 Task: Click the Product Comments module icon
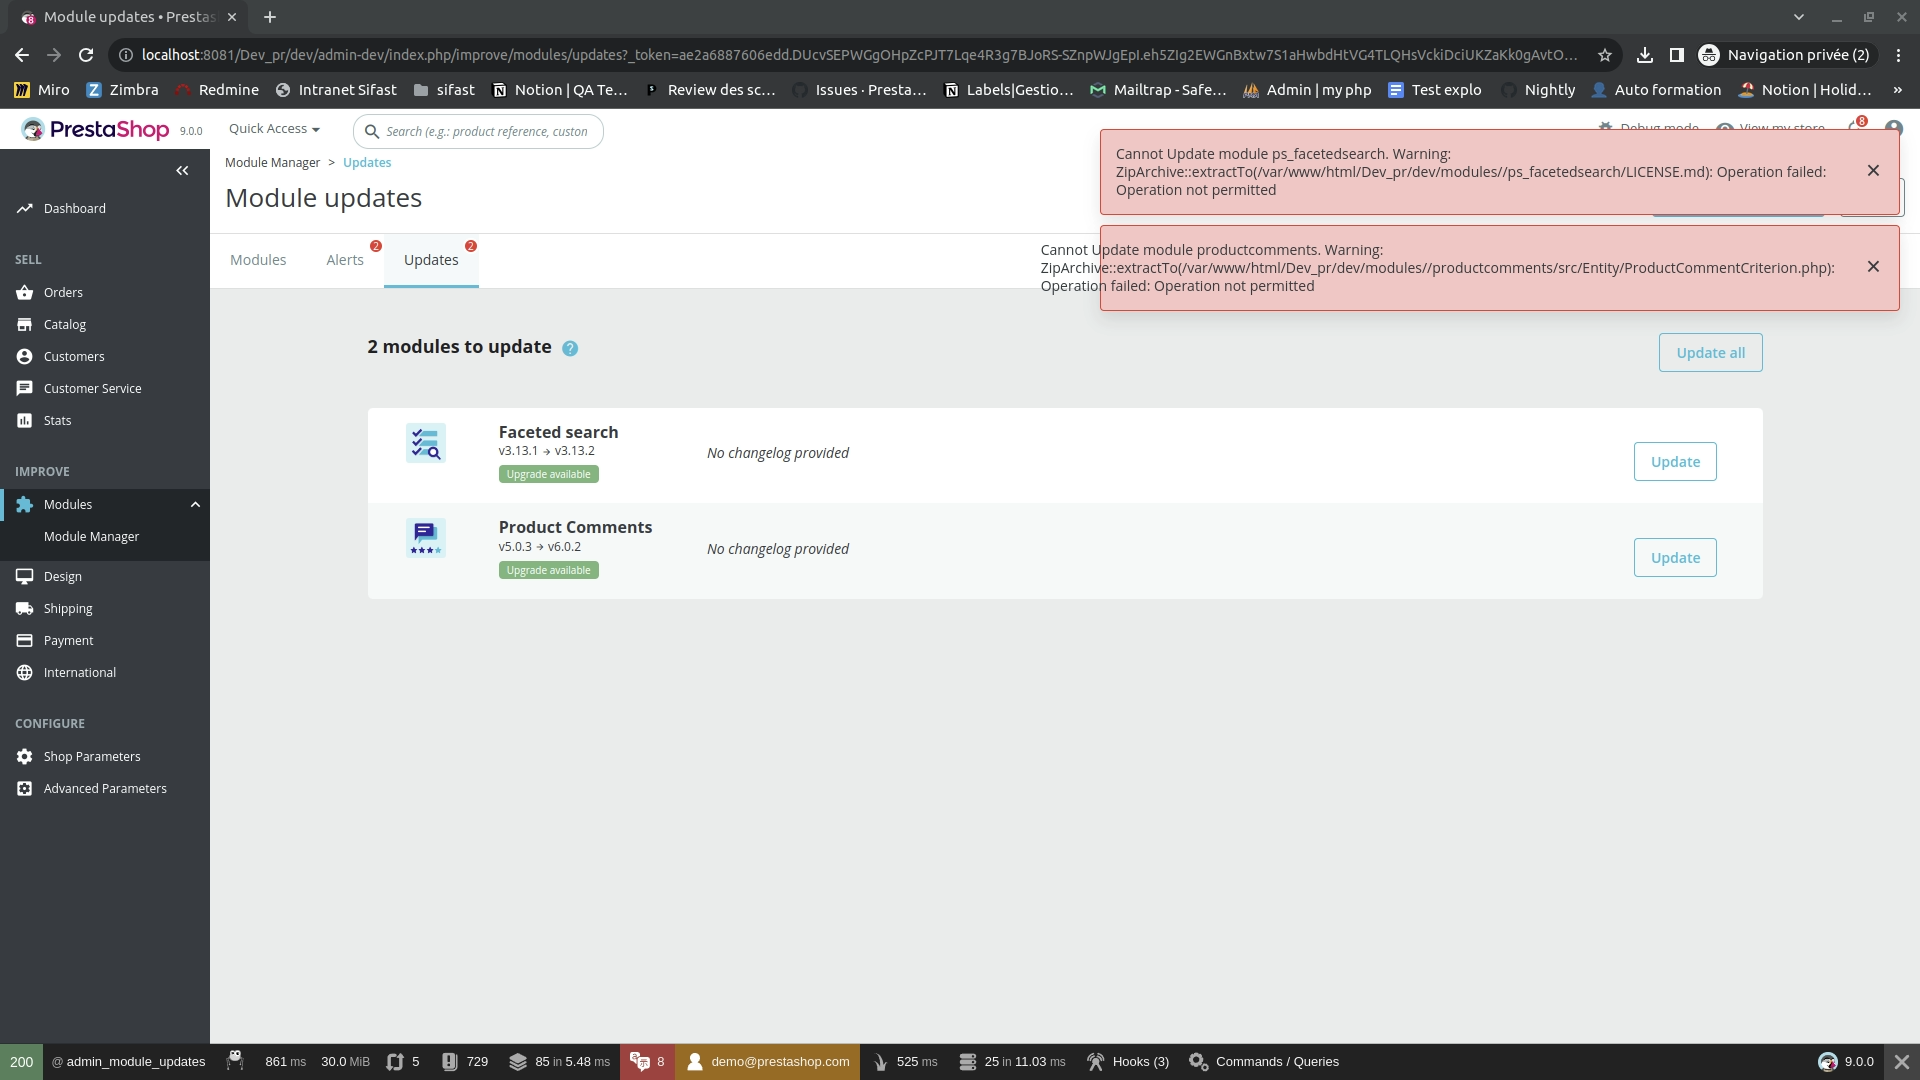pyautogui.click(x=425, y=538)
